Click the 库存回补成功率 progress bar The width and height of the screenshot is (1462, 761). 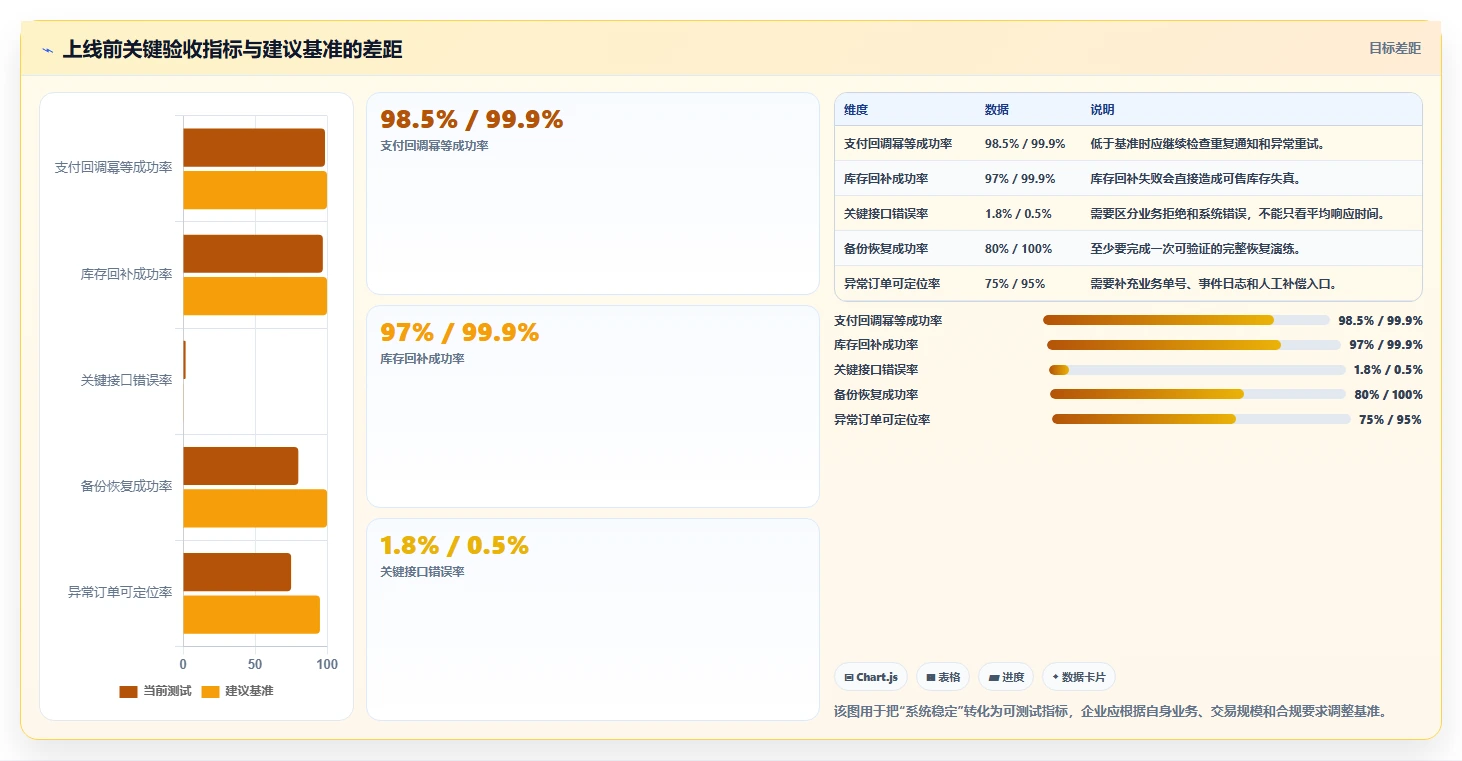click(1193, 345)
